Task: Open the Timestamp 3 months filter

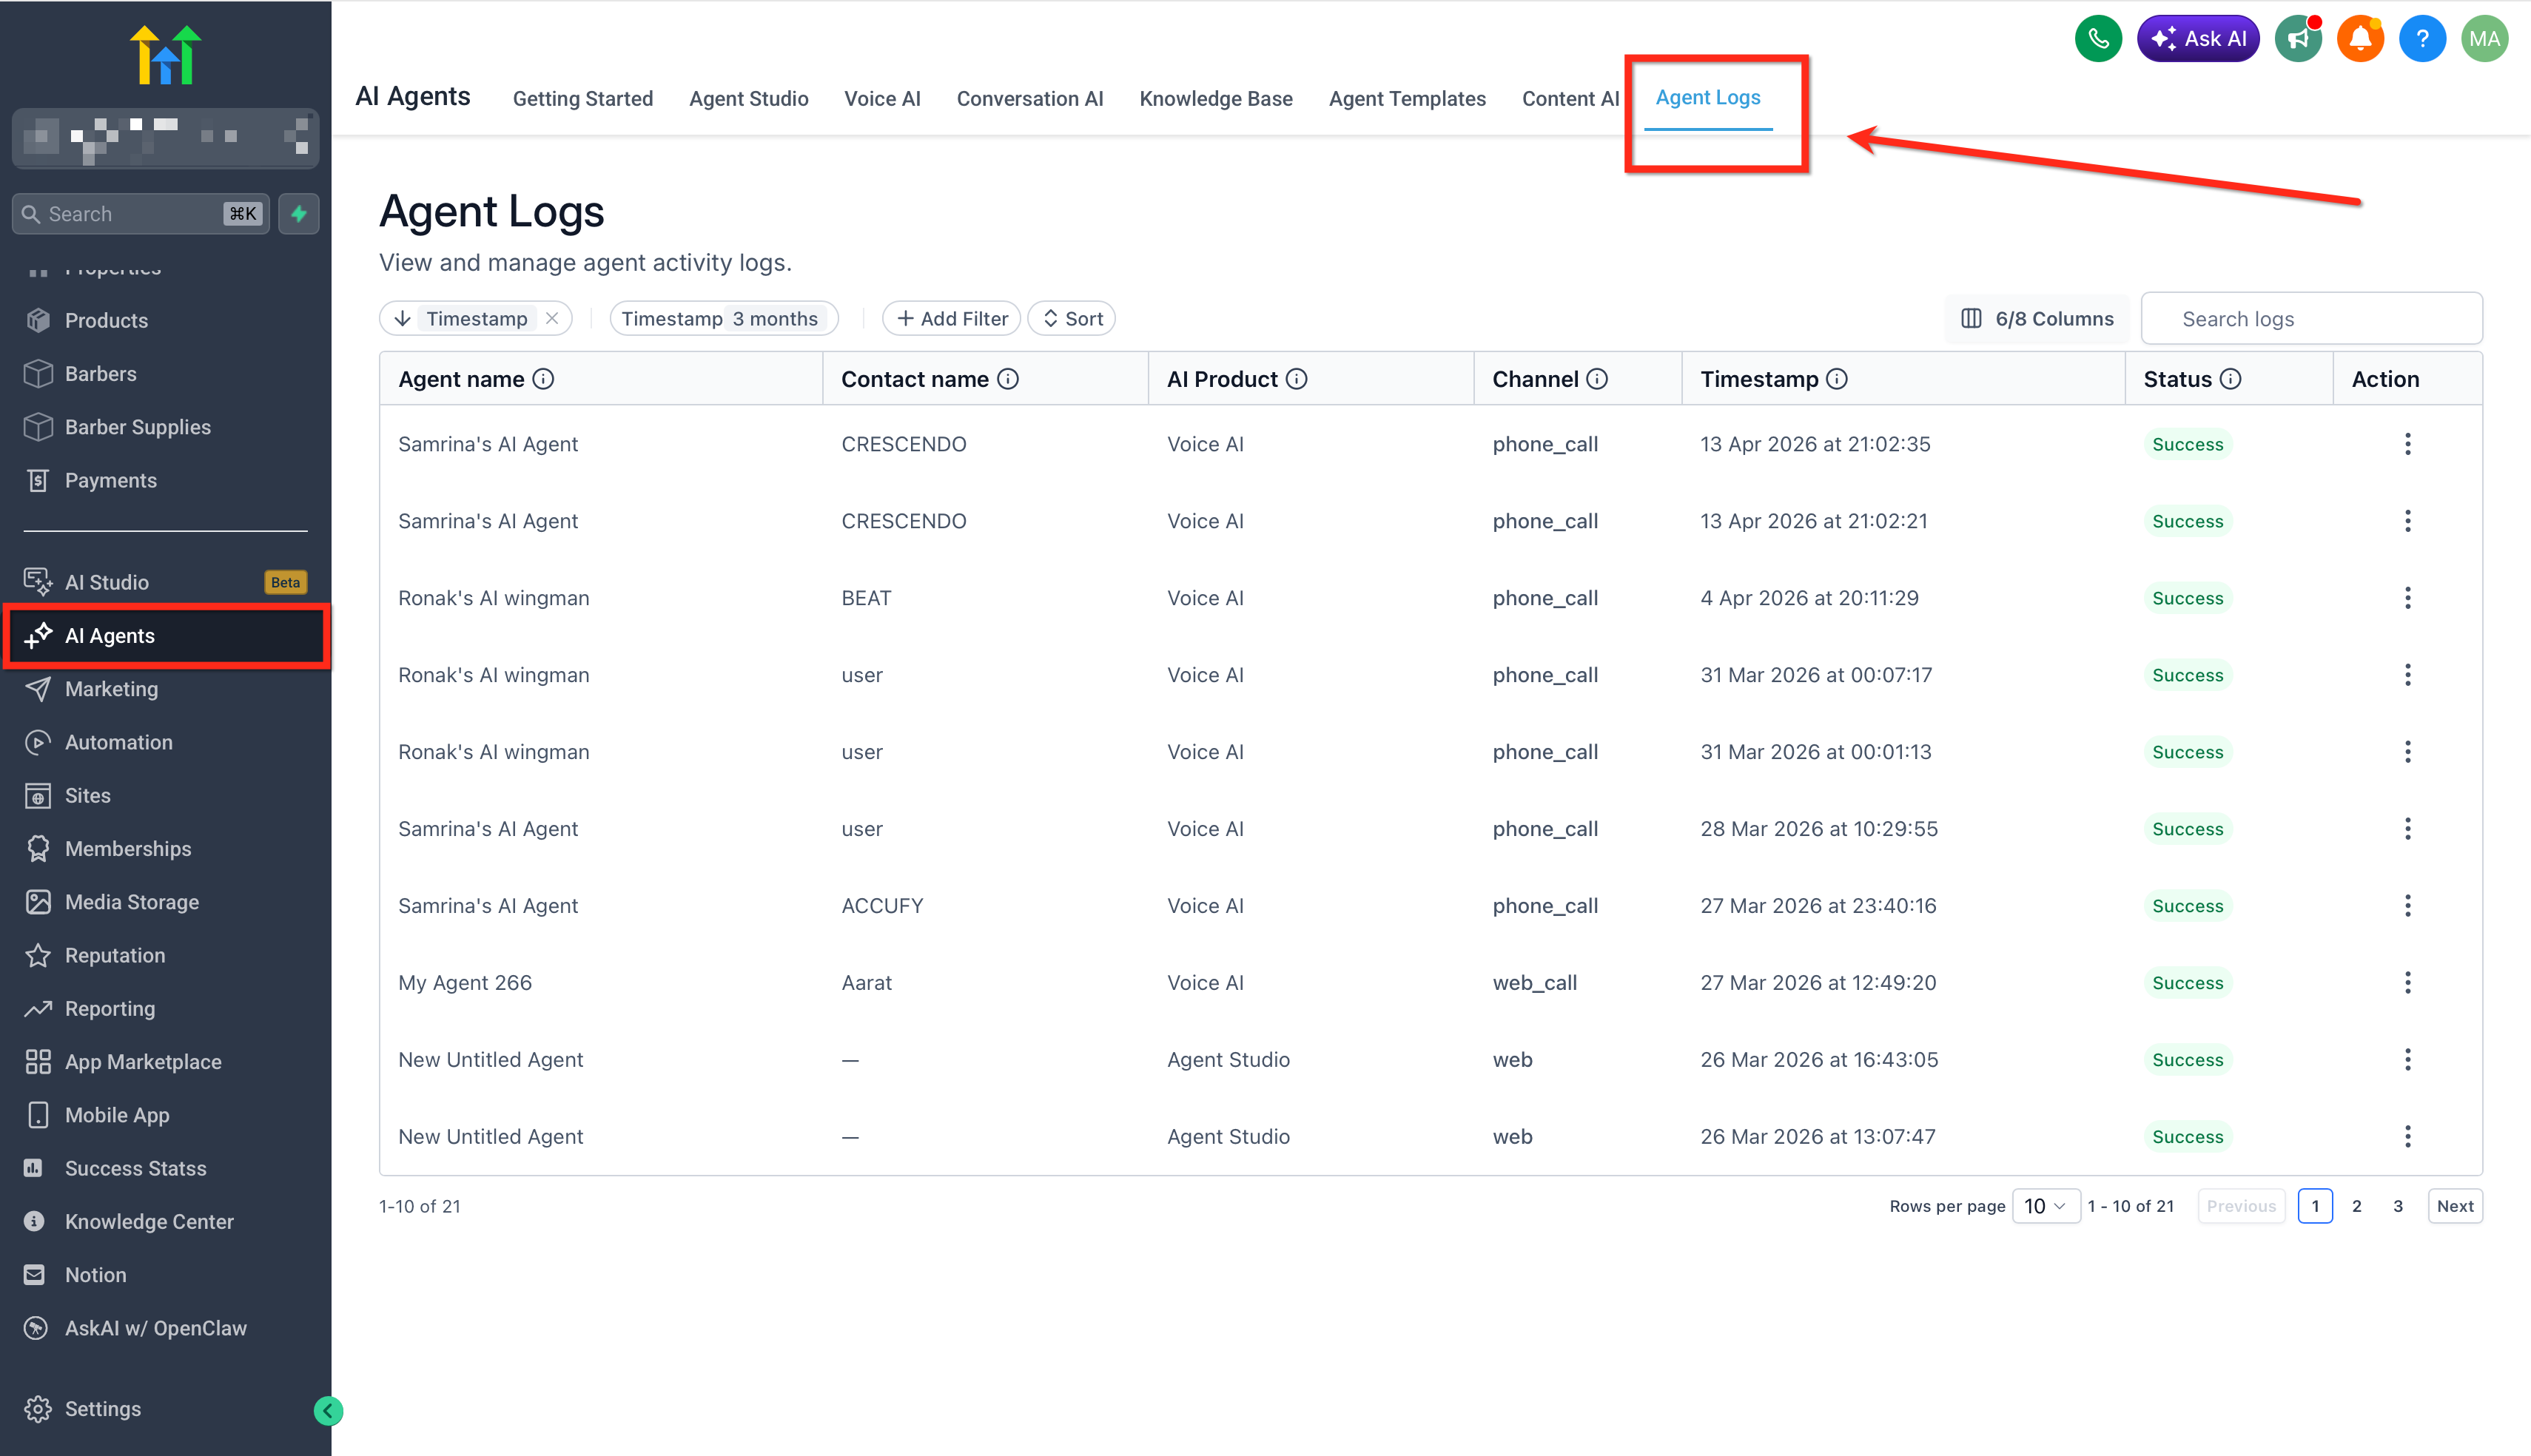Action: [x=721, y=318]
